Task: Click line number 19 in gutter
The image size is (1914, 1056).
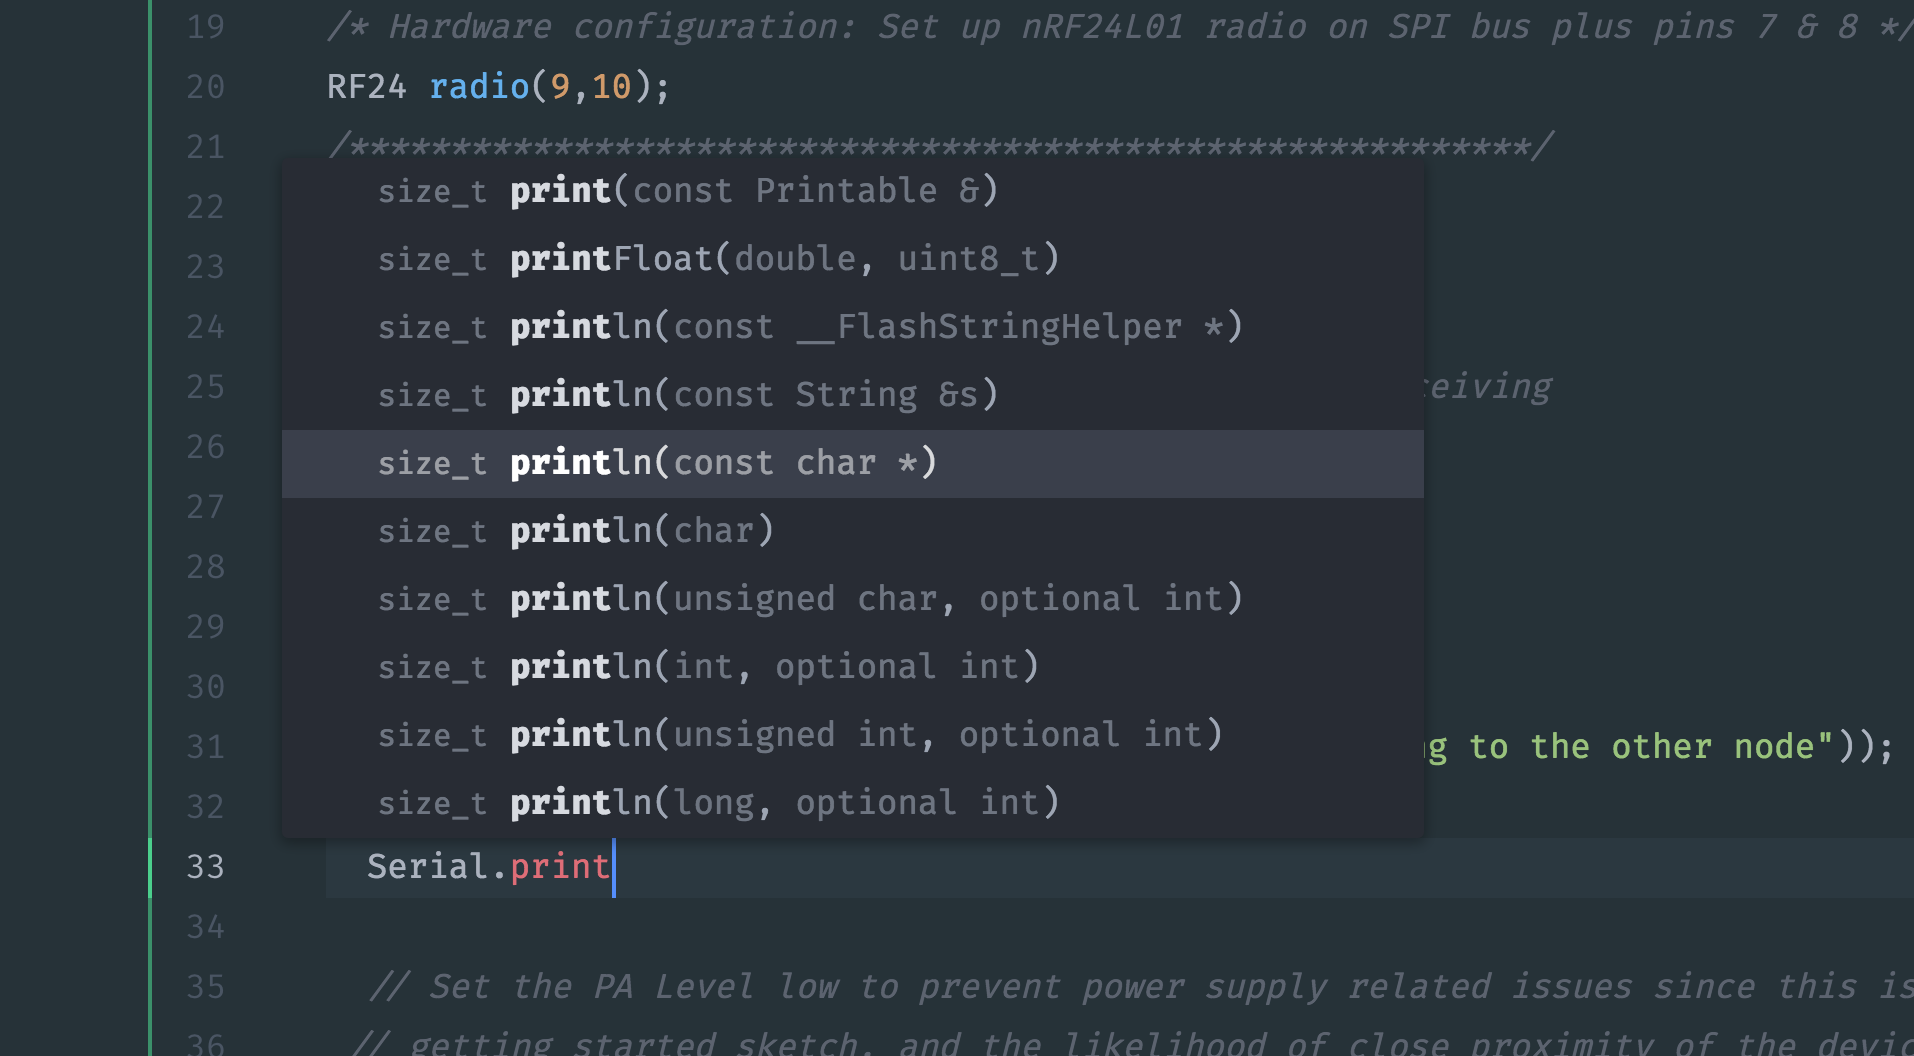Action: tap(205, 27)
